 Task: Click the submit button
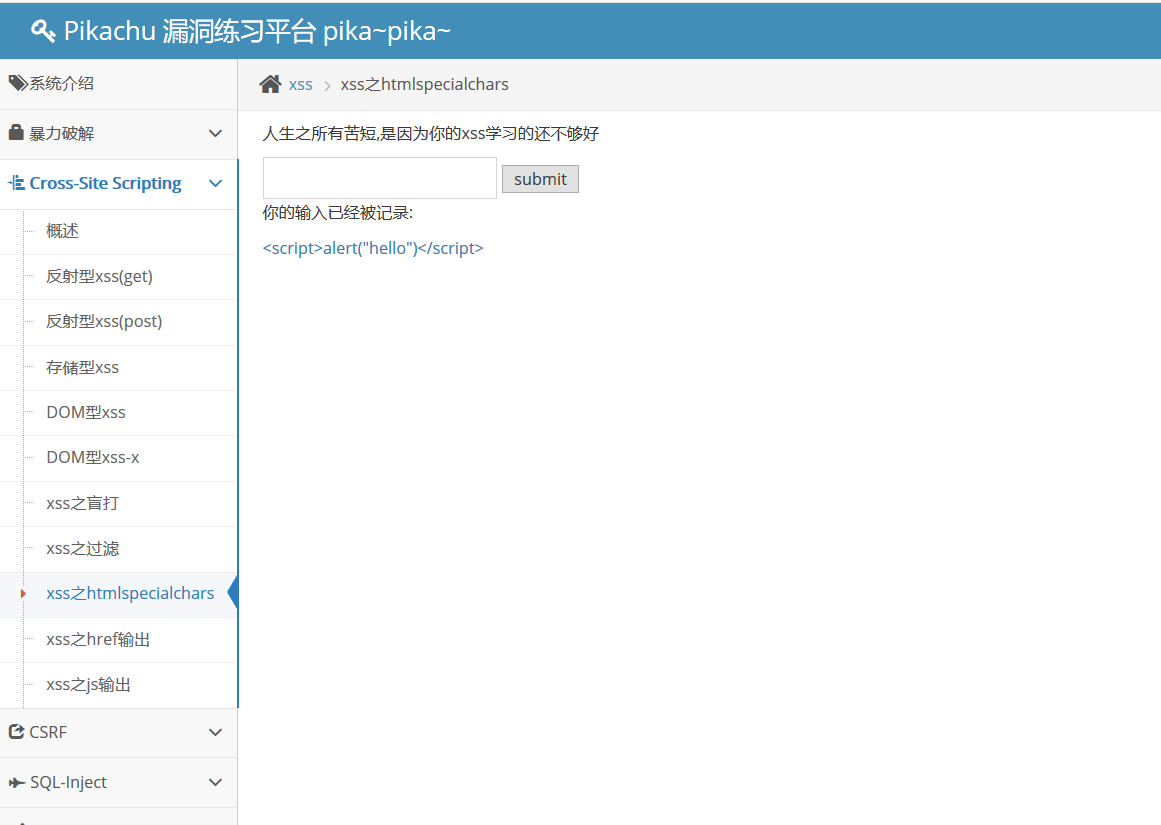pos(540,178)
